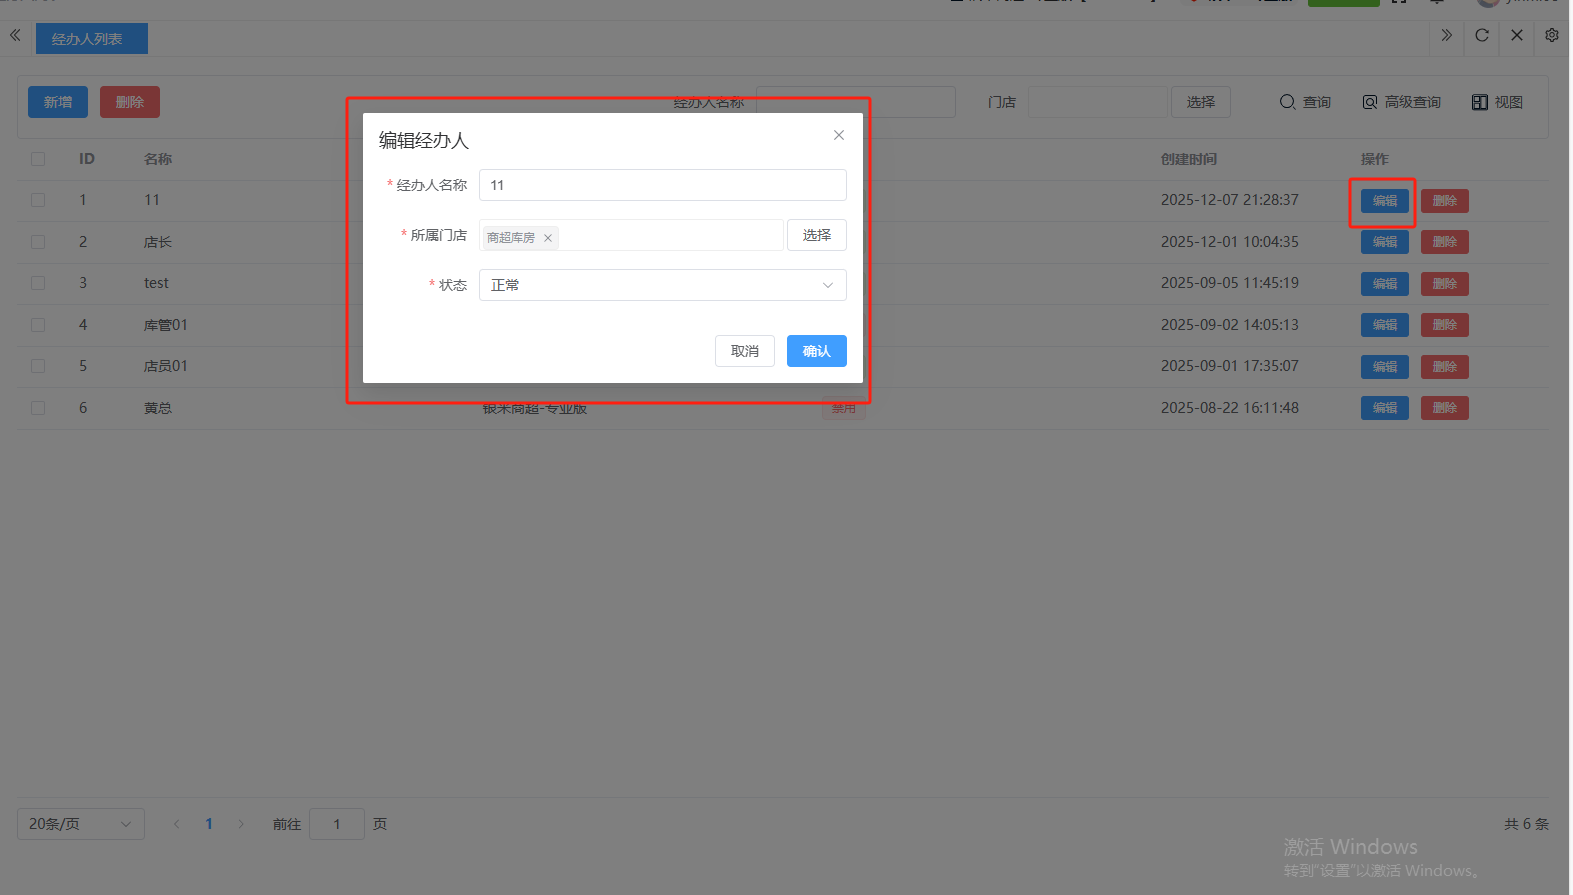Screen dimensions: 1573x895
Task: Switch to the 经办人列表 tab
Action: tap(91, 39)
